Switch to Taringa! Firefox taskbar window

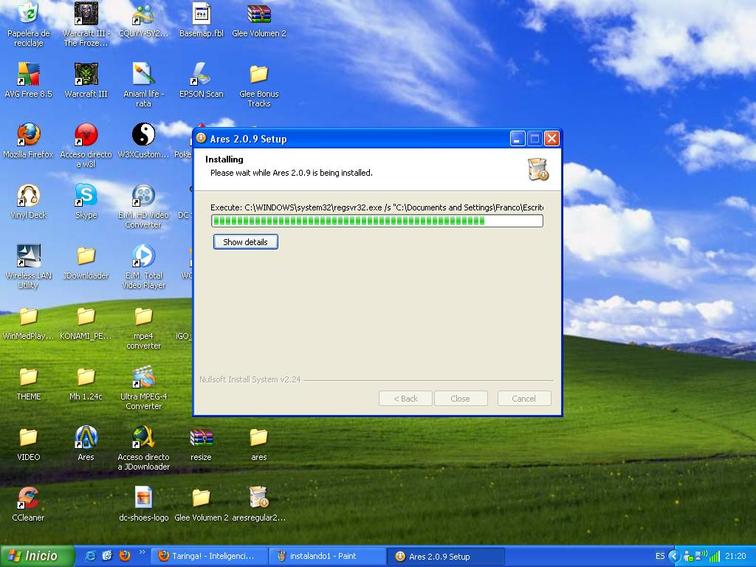point(208,556)
